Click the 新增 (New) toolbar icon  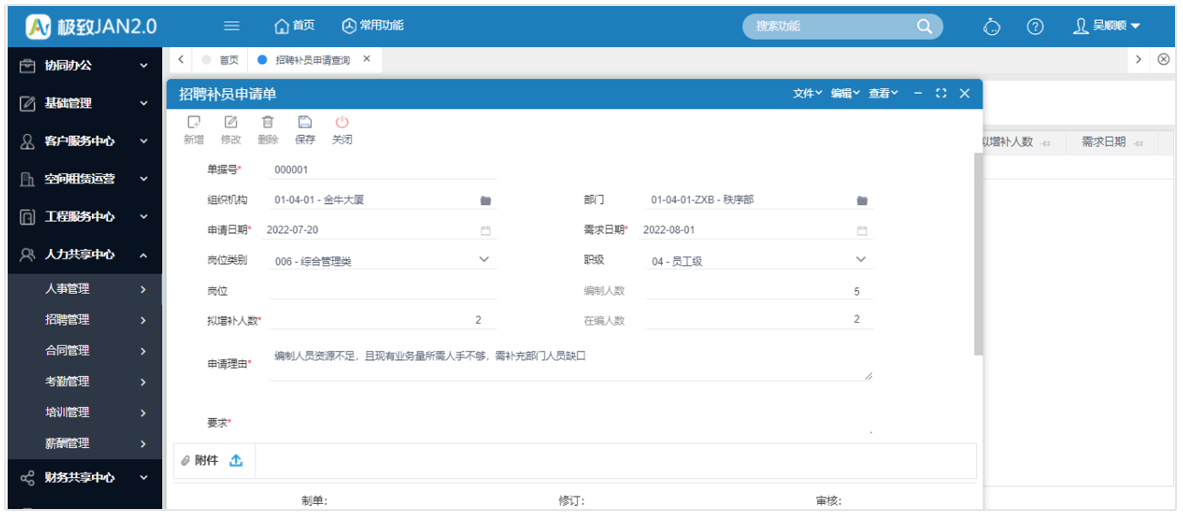click(x=194, y=122)
